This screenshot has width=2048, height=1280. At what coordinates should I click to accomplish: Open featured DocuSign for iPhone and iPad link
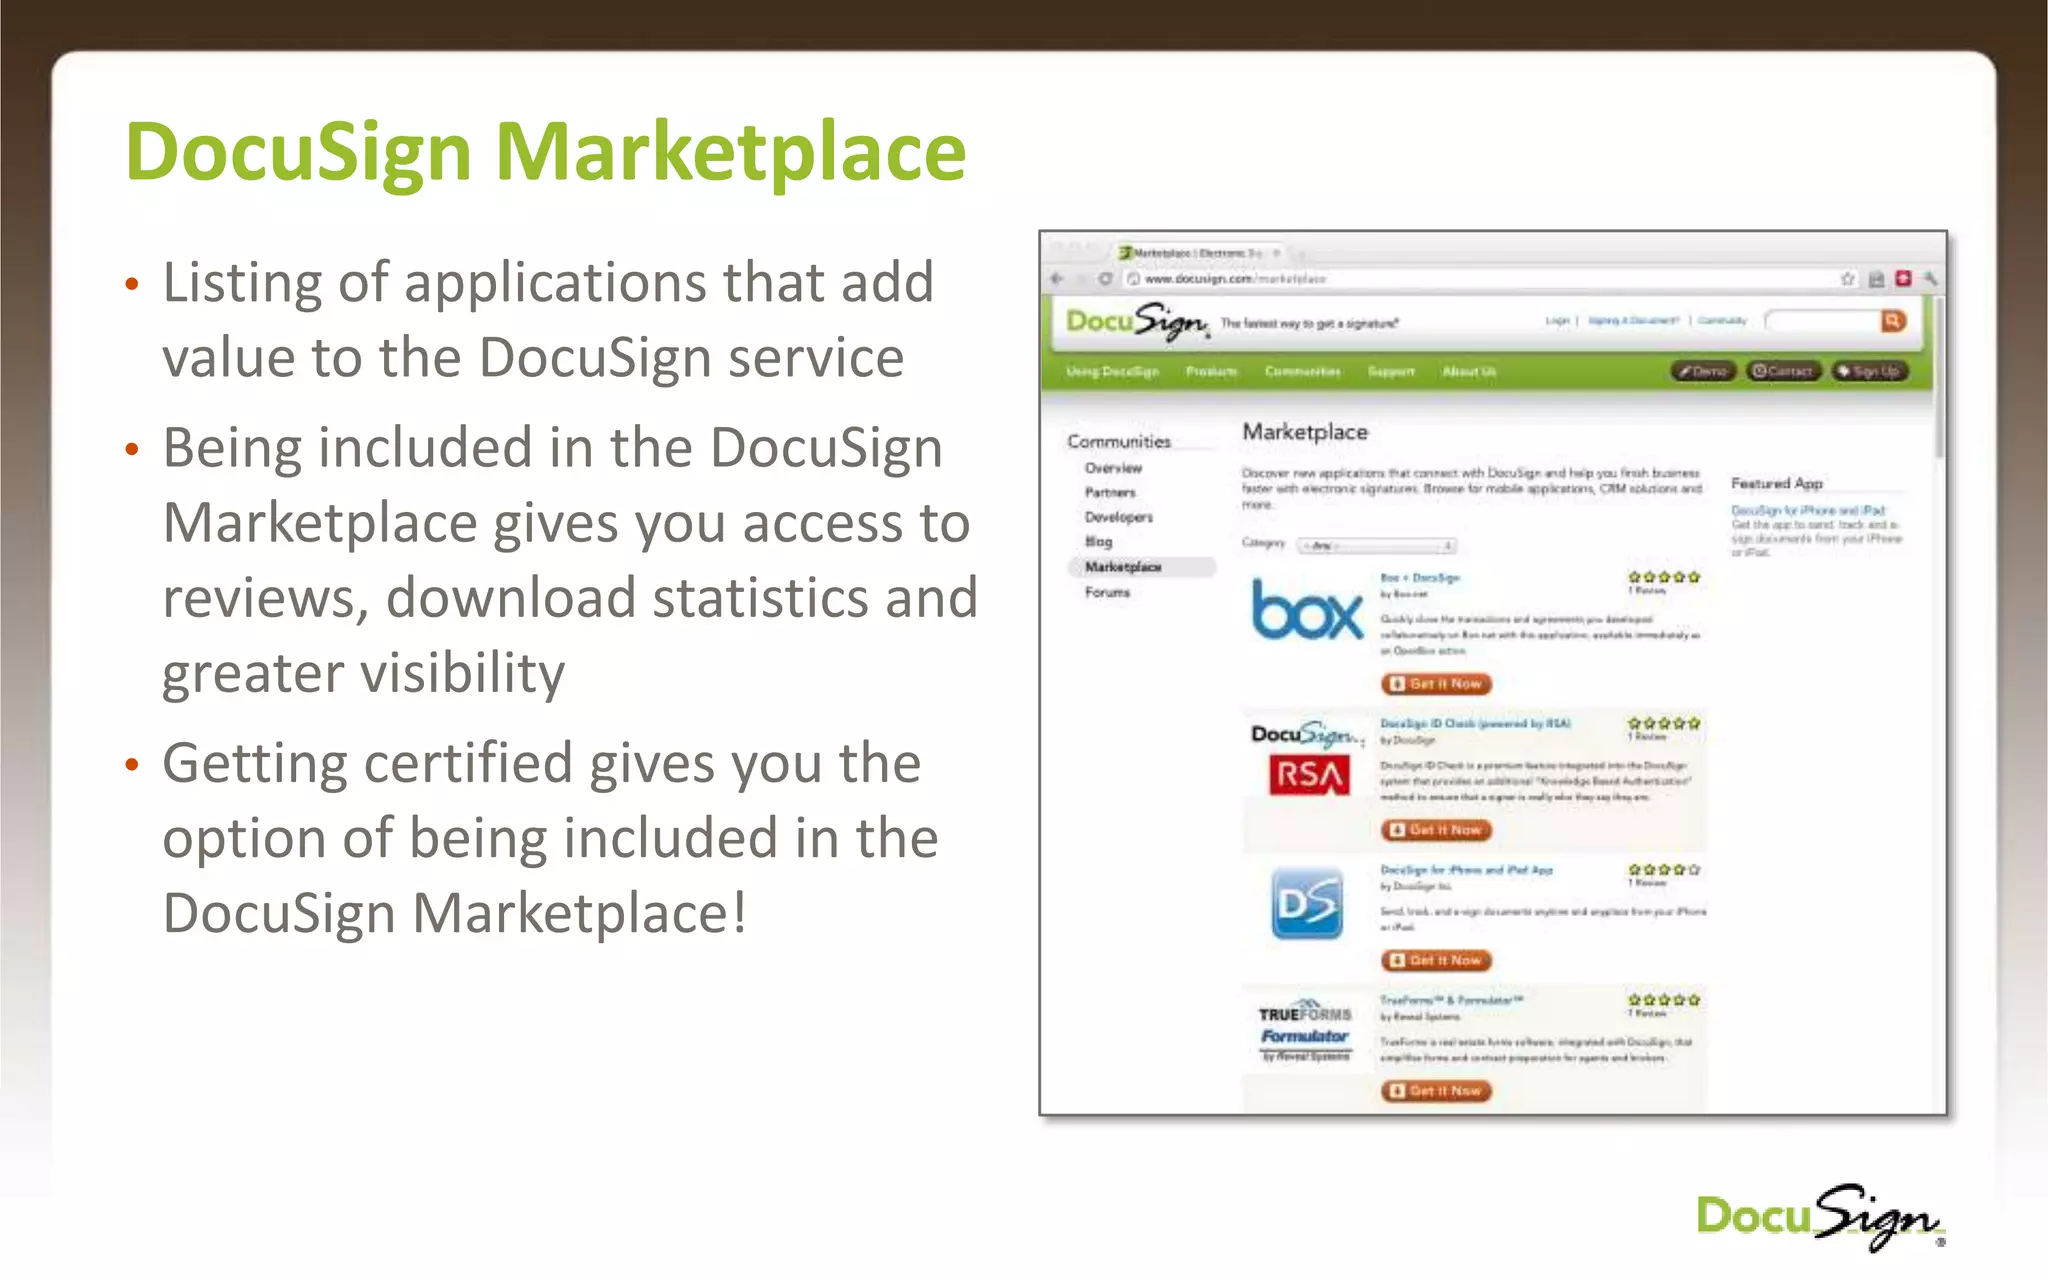tap(1807, 510)
